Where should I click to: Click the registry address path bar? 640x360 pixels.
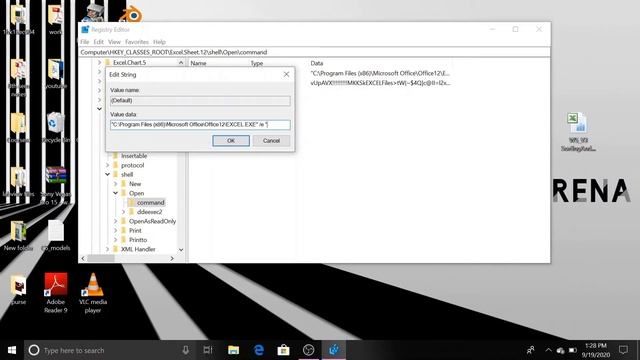(314, 52)
